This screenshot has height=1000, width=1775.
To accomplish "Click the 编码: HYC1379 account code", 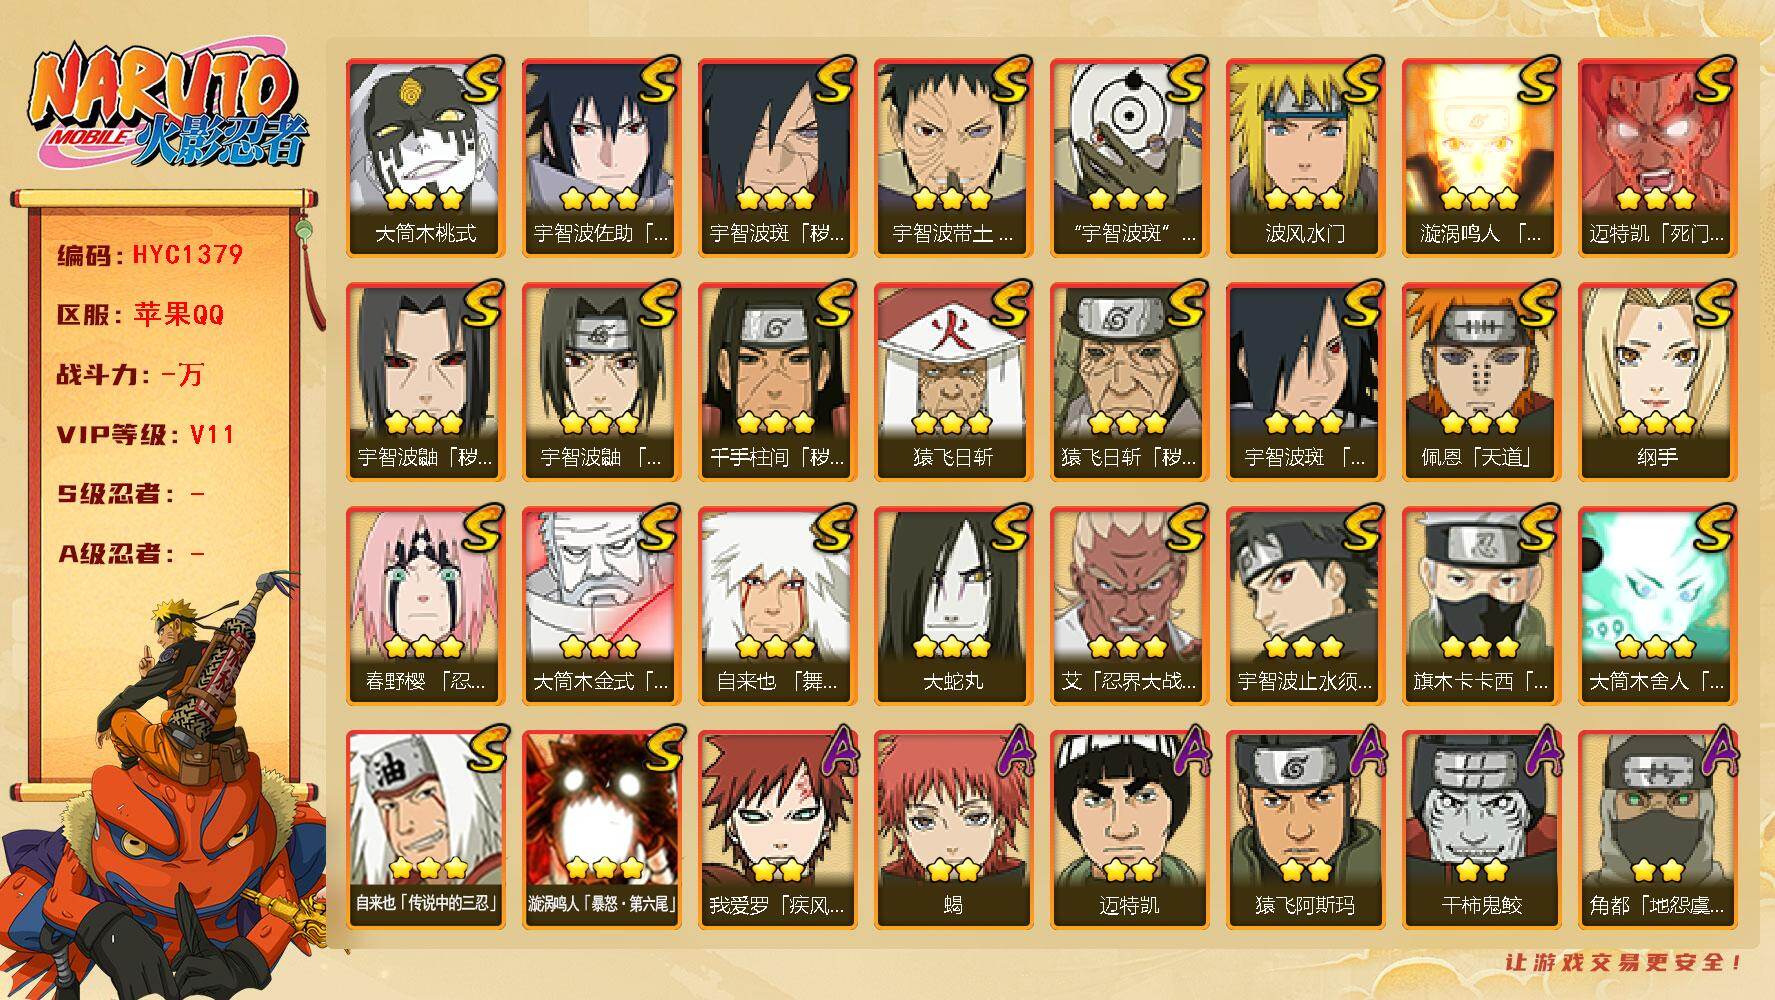I will [x=149, y=255].
